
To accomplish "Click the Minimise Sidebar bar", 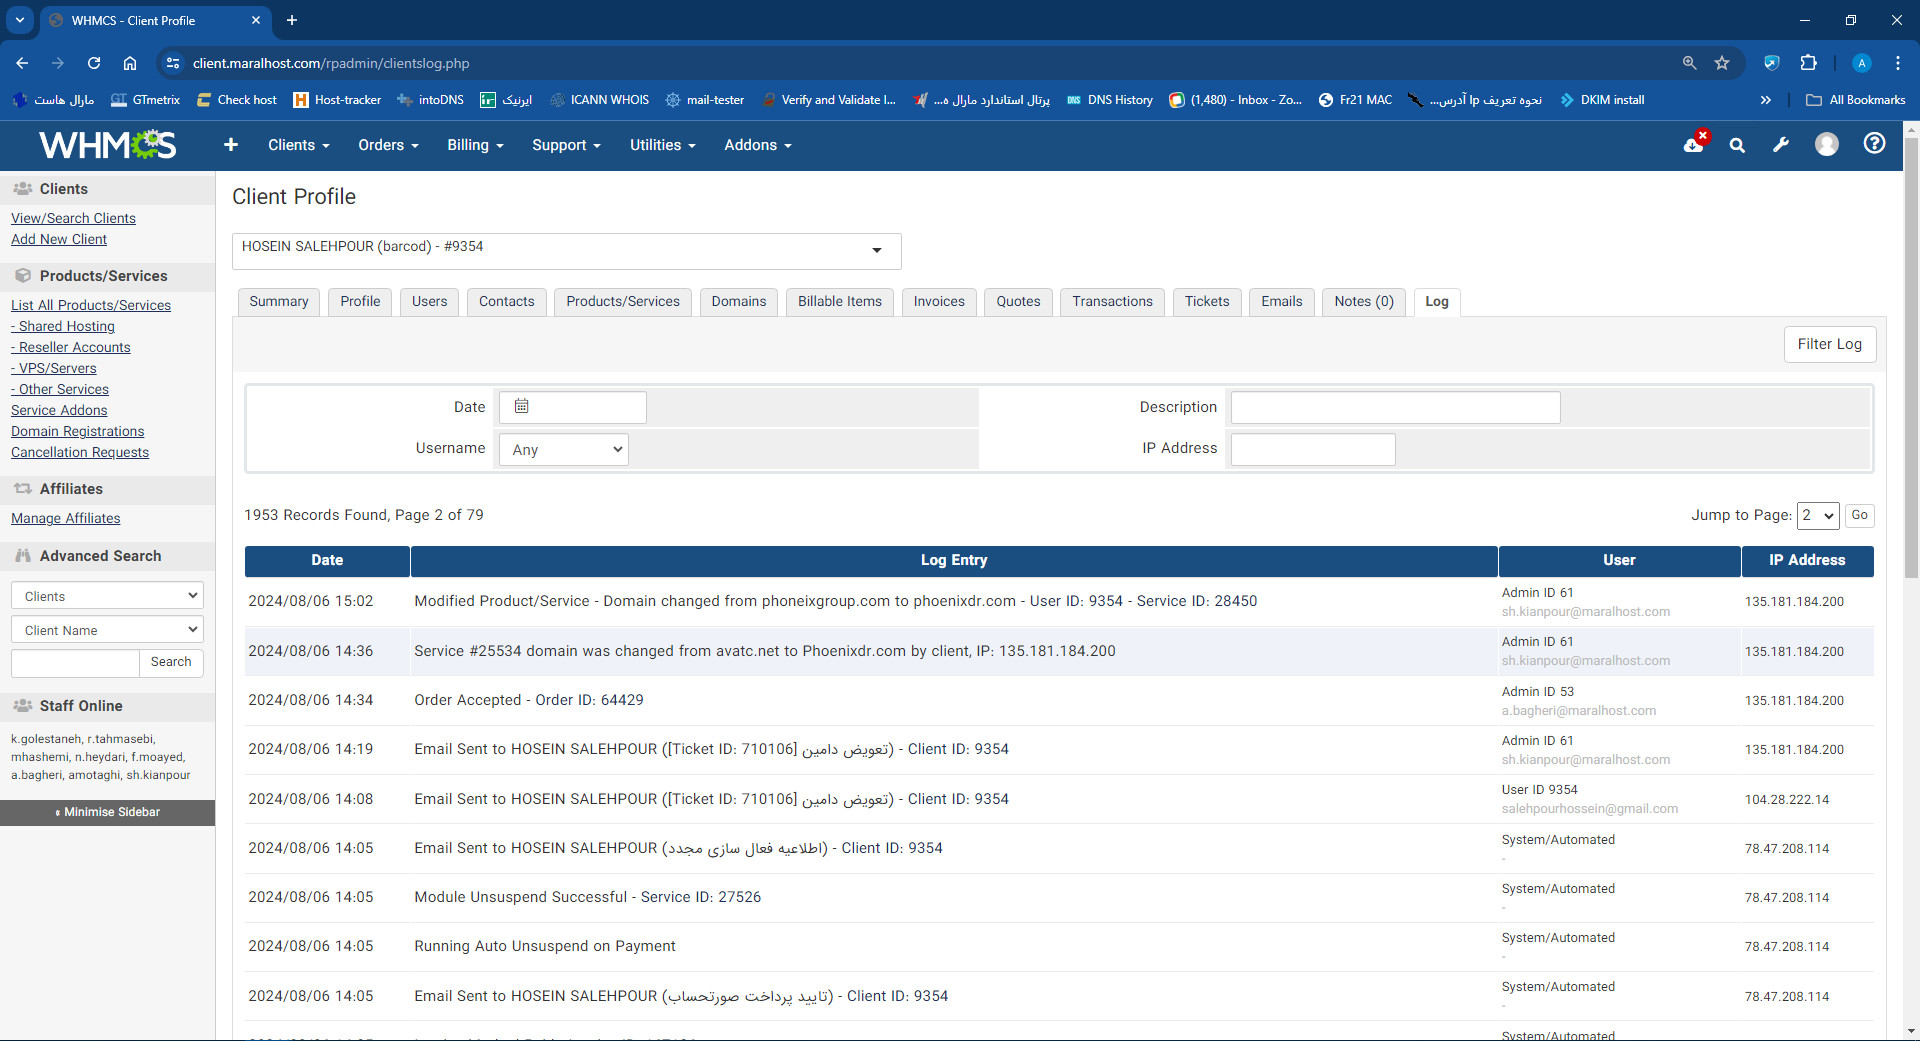I will coord(108,812).
